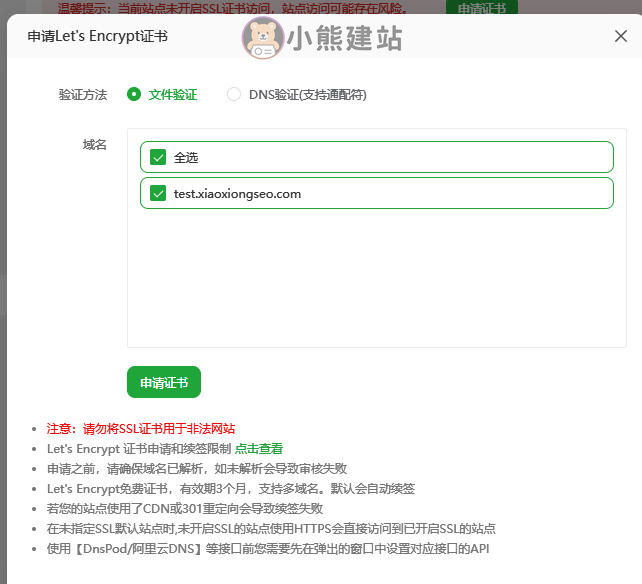Toggle the 全选 checkbox
The width and height of the screenshot is (642, 584).
(158, 157)
